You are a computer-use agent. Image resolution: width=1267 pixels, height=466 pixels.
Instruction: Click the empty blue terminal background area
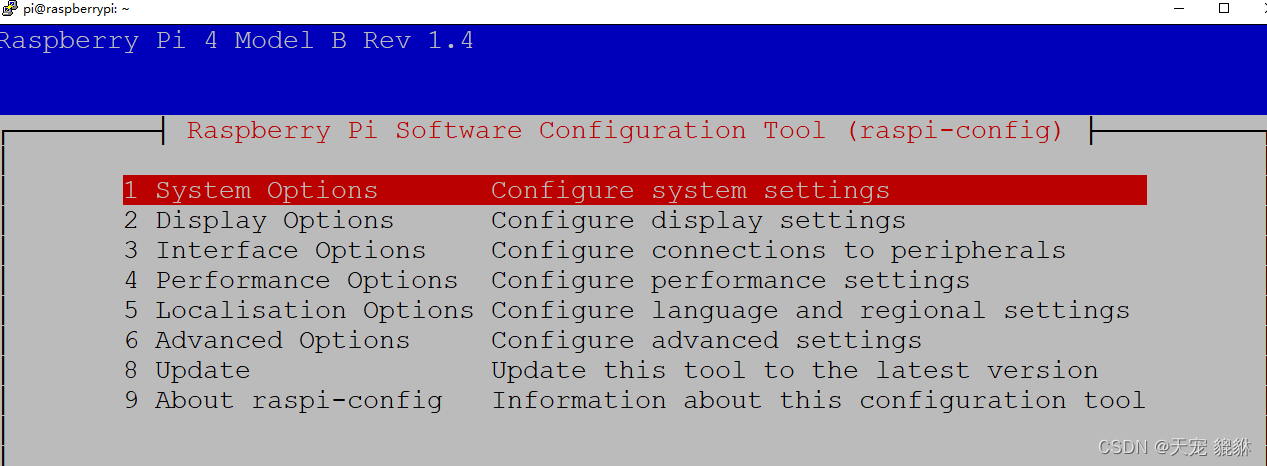[800, 80]
